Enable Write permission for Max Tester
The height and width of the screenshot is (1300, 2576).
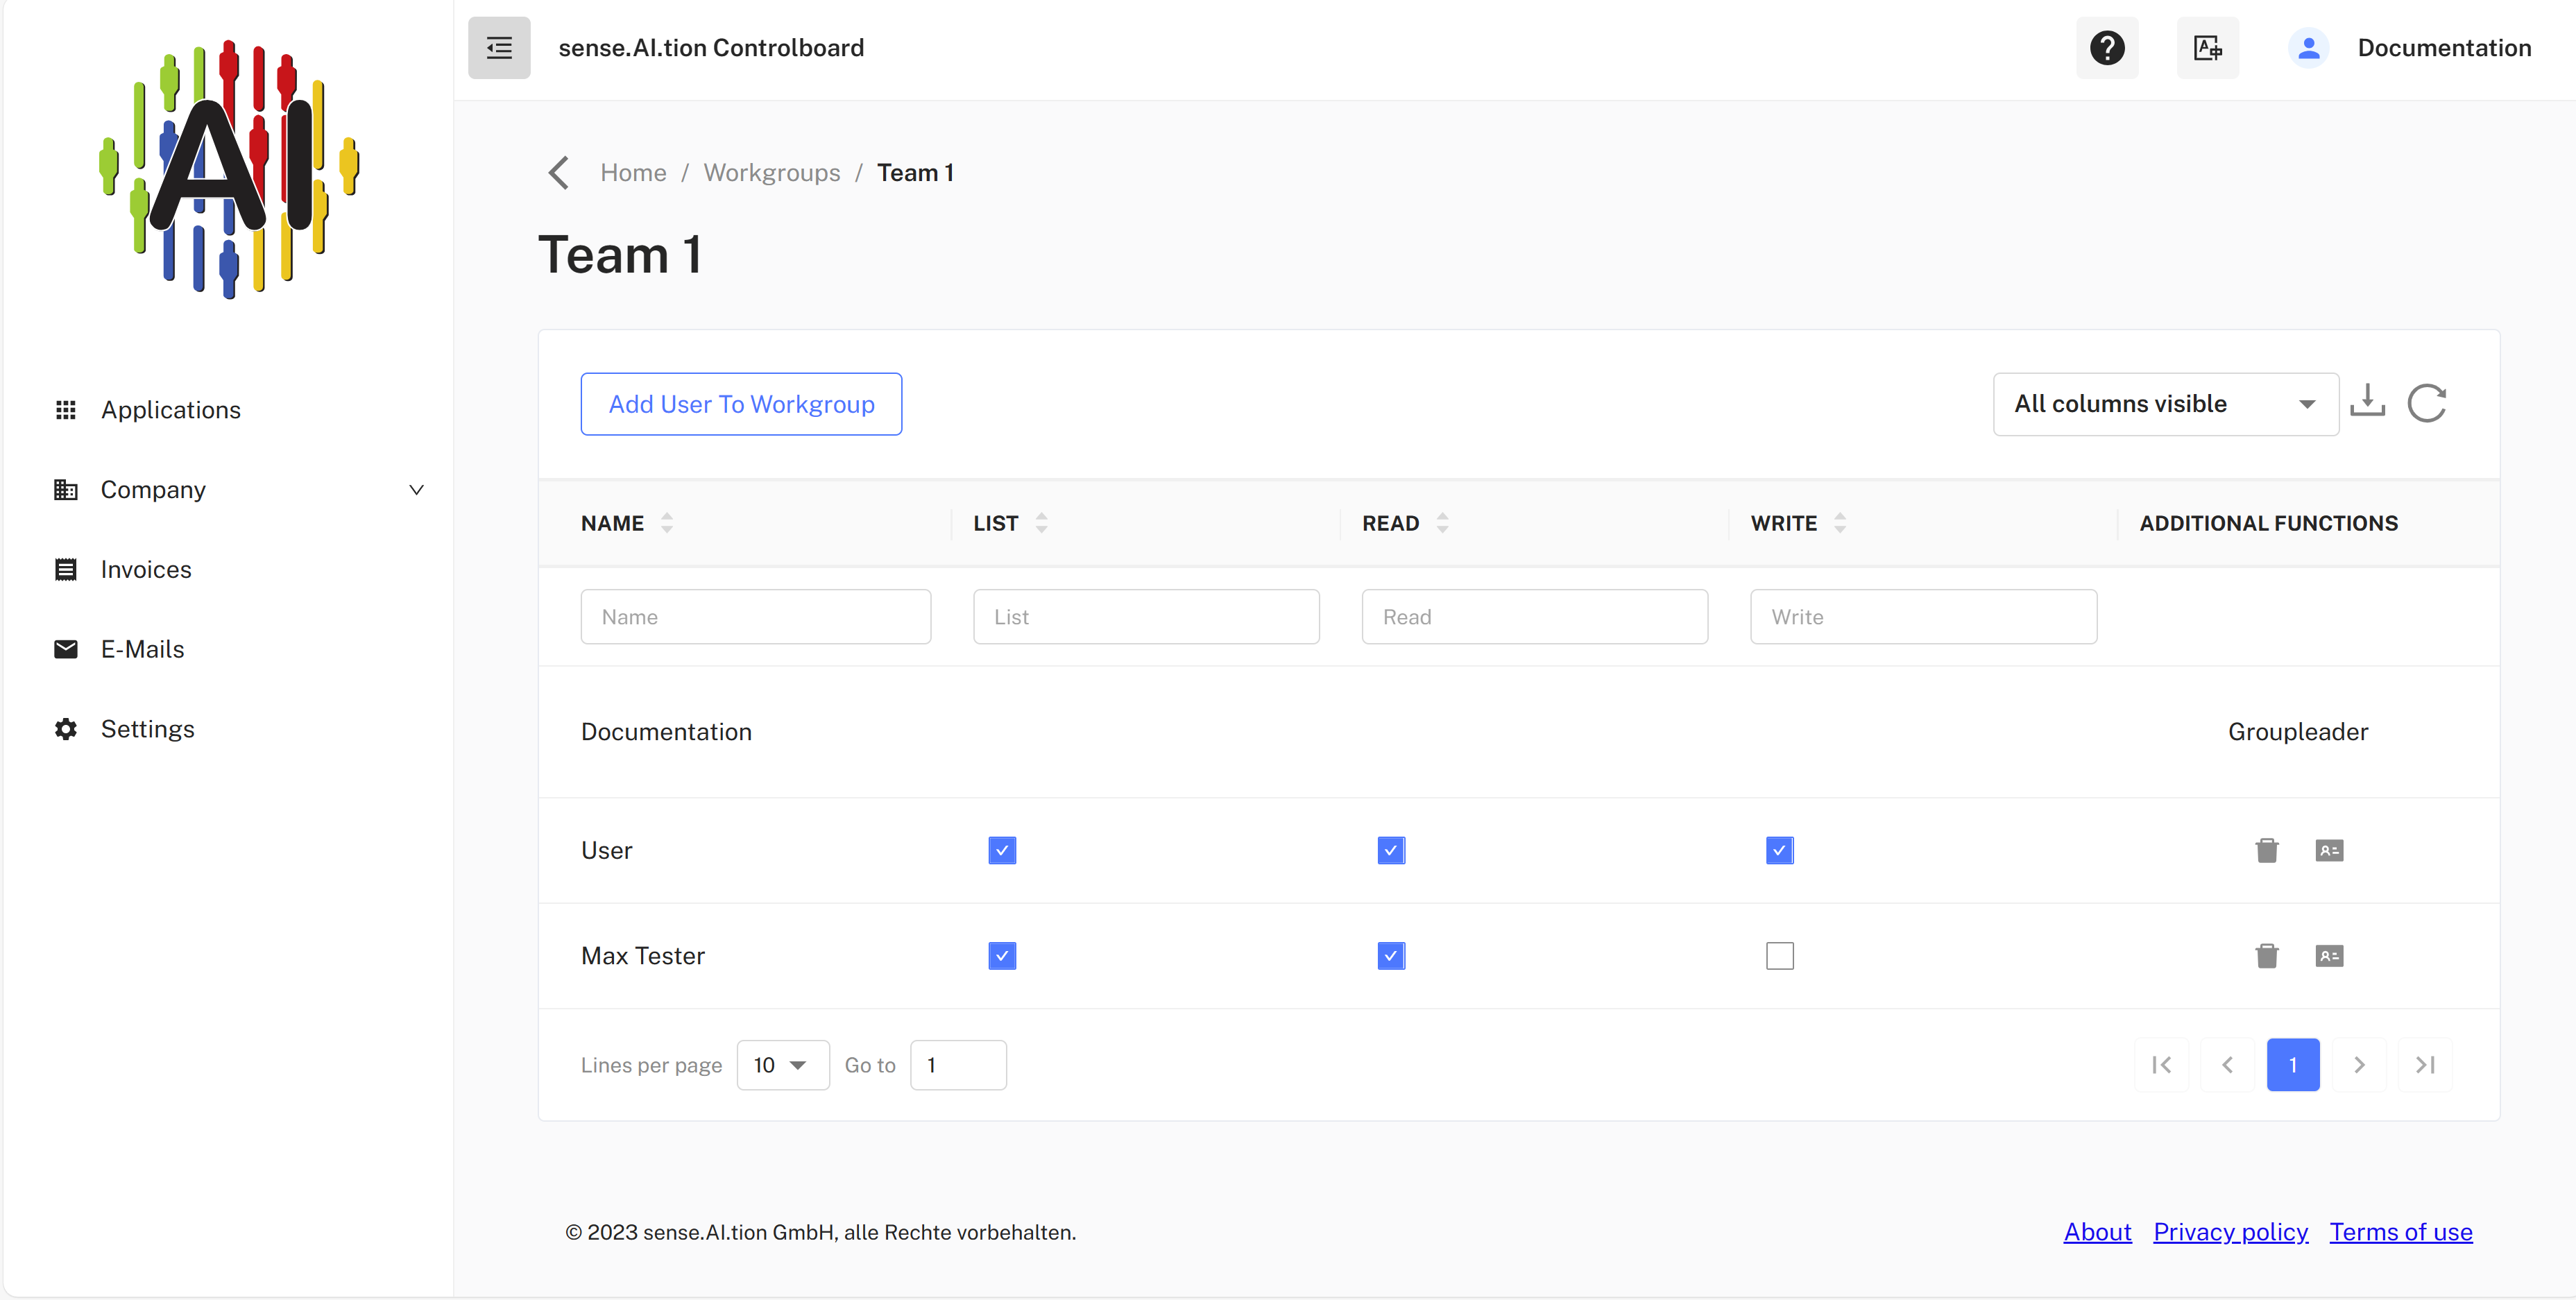click(x=1779, y=956)
